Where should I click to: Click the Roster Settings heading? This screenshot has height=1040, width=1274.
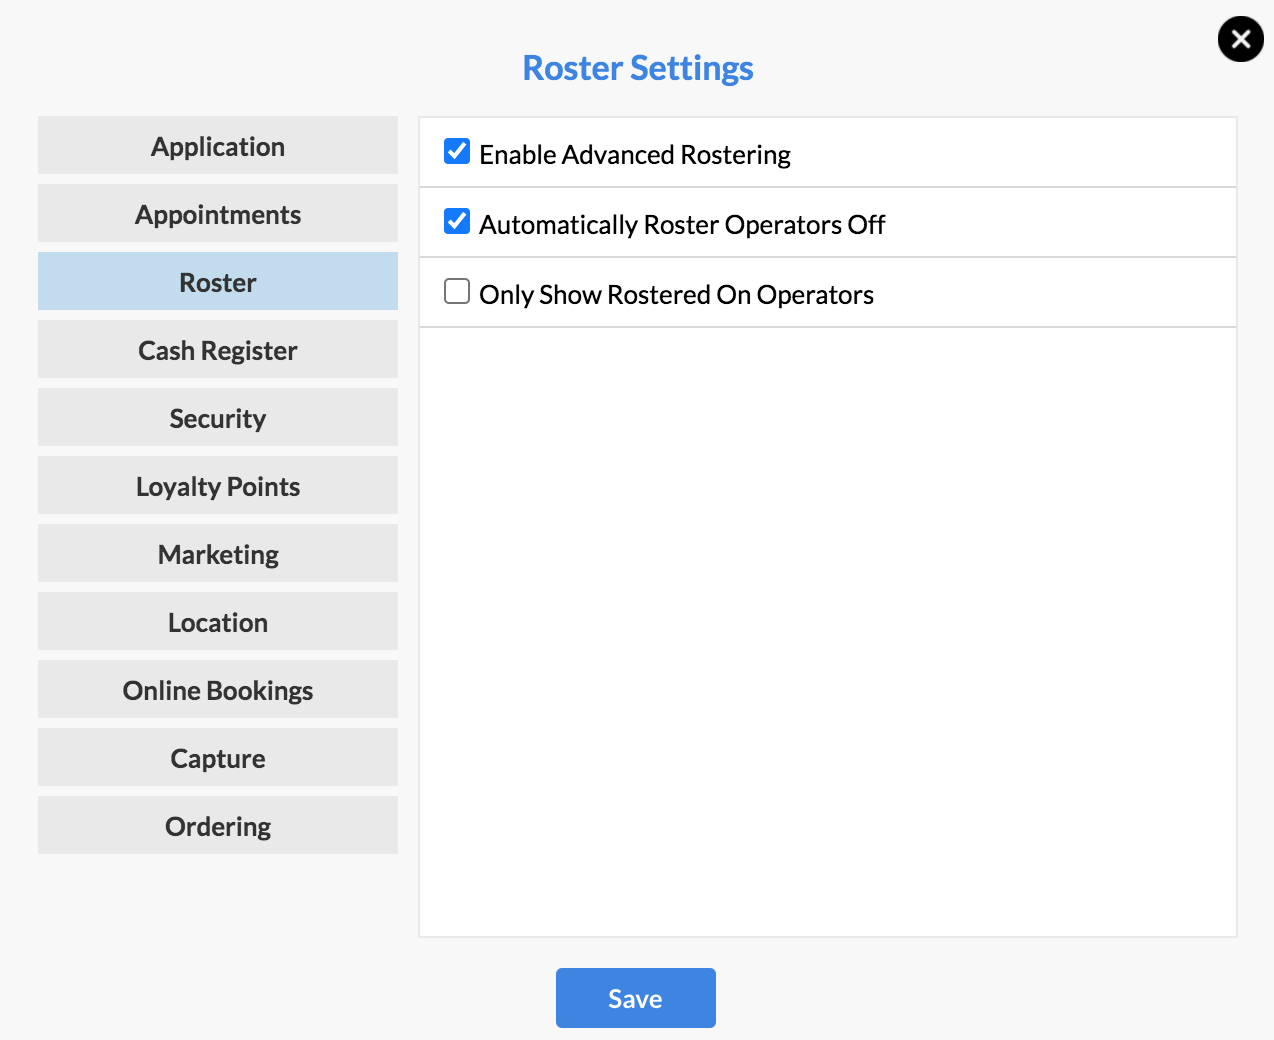tap(638, 68)
